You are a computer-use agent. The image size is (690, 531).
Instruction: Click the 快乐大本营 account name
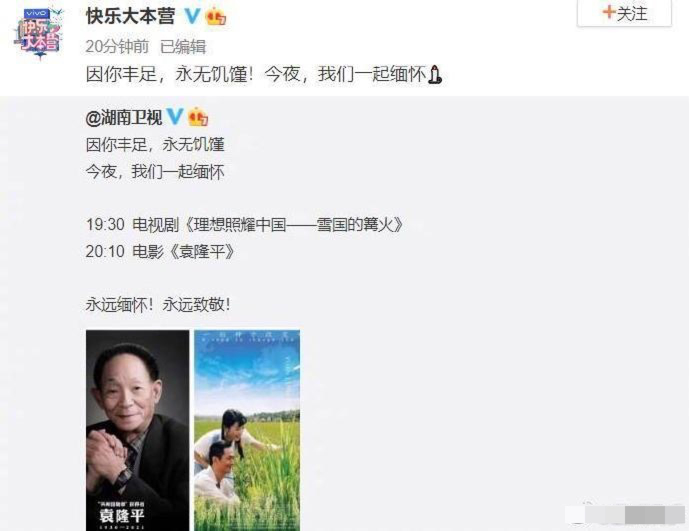[130, 16]
